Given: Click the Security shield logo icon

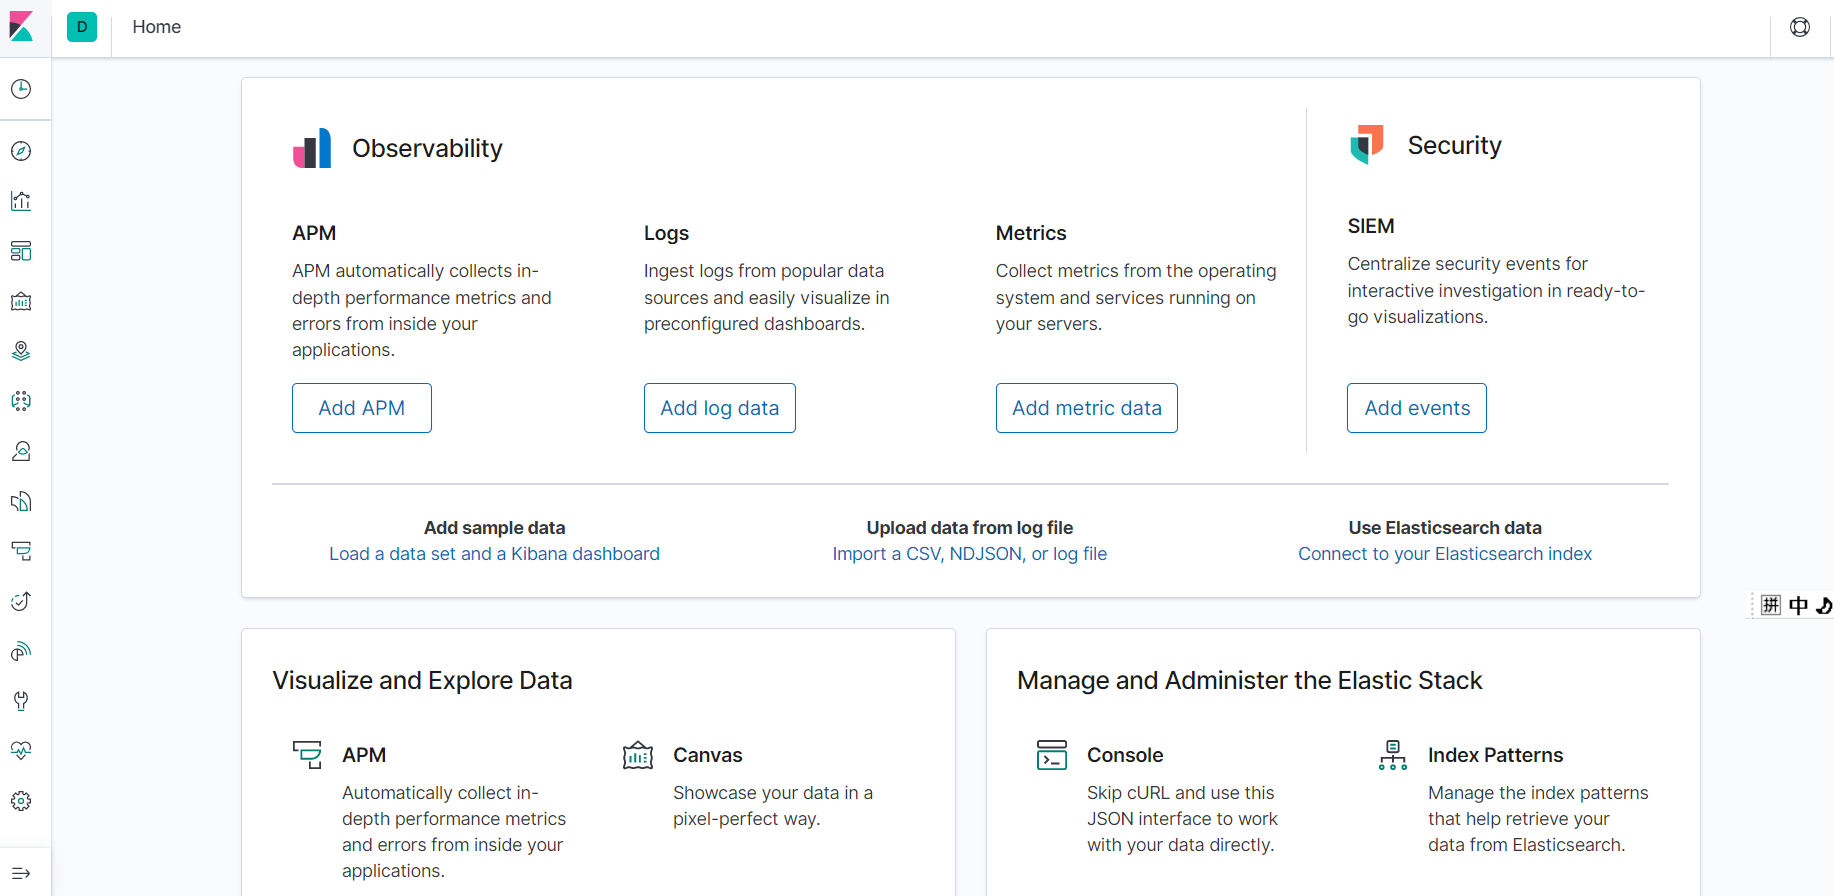Looking at the screenshot, I should pos(1367,145).
